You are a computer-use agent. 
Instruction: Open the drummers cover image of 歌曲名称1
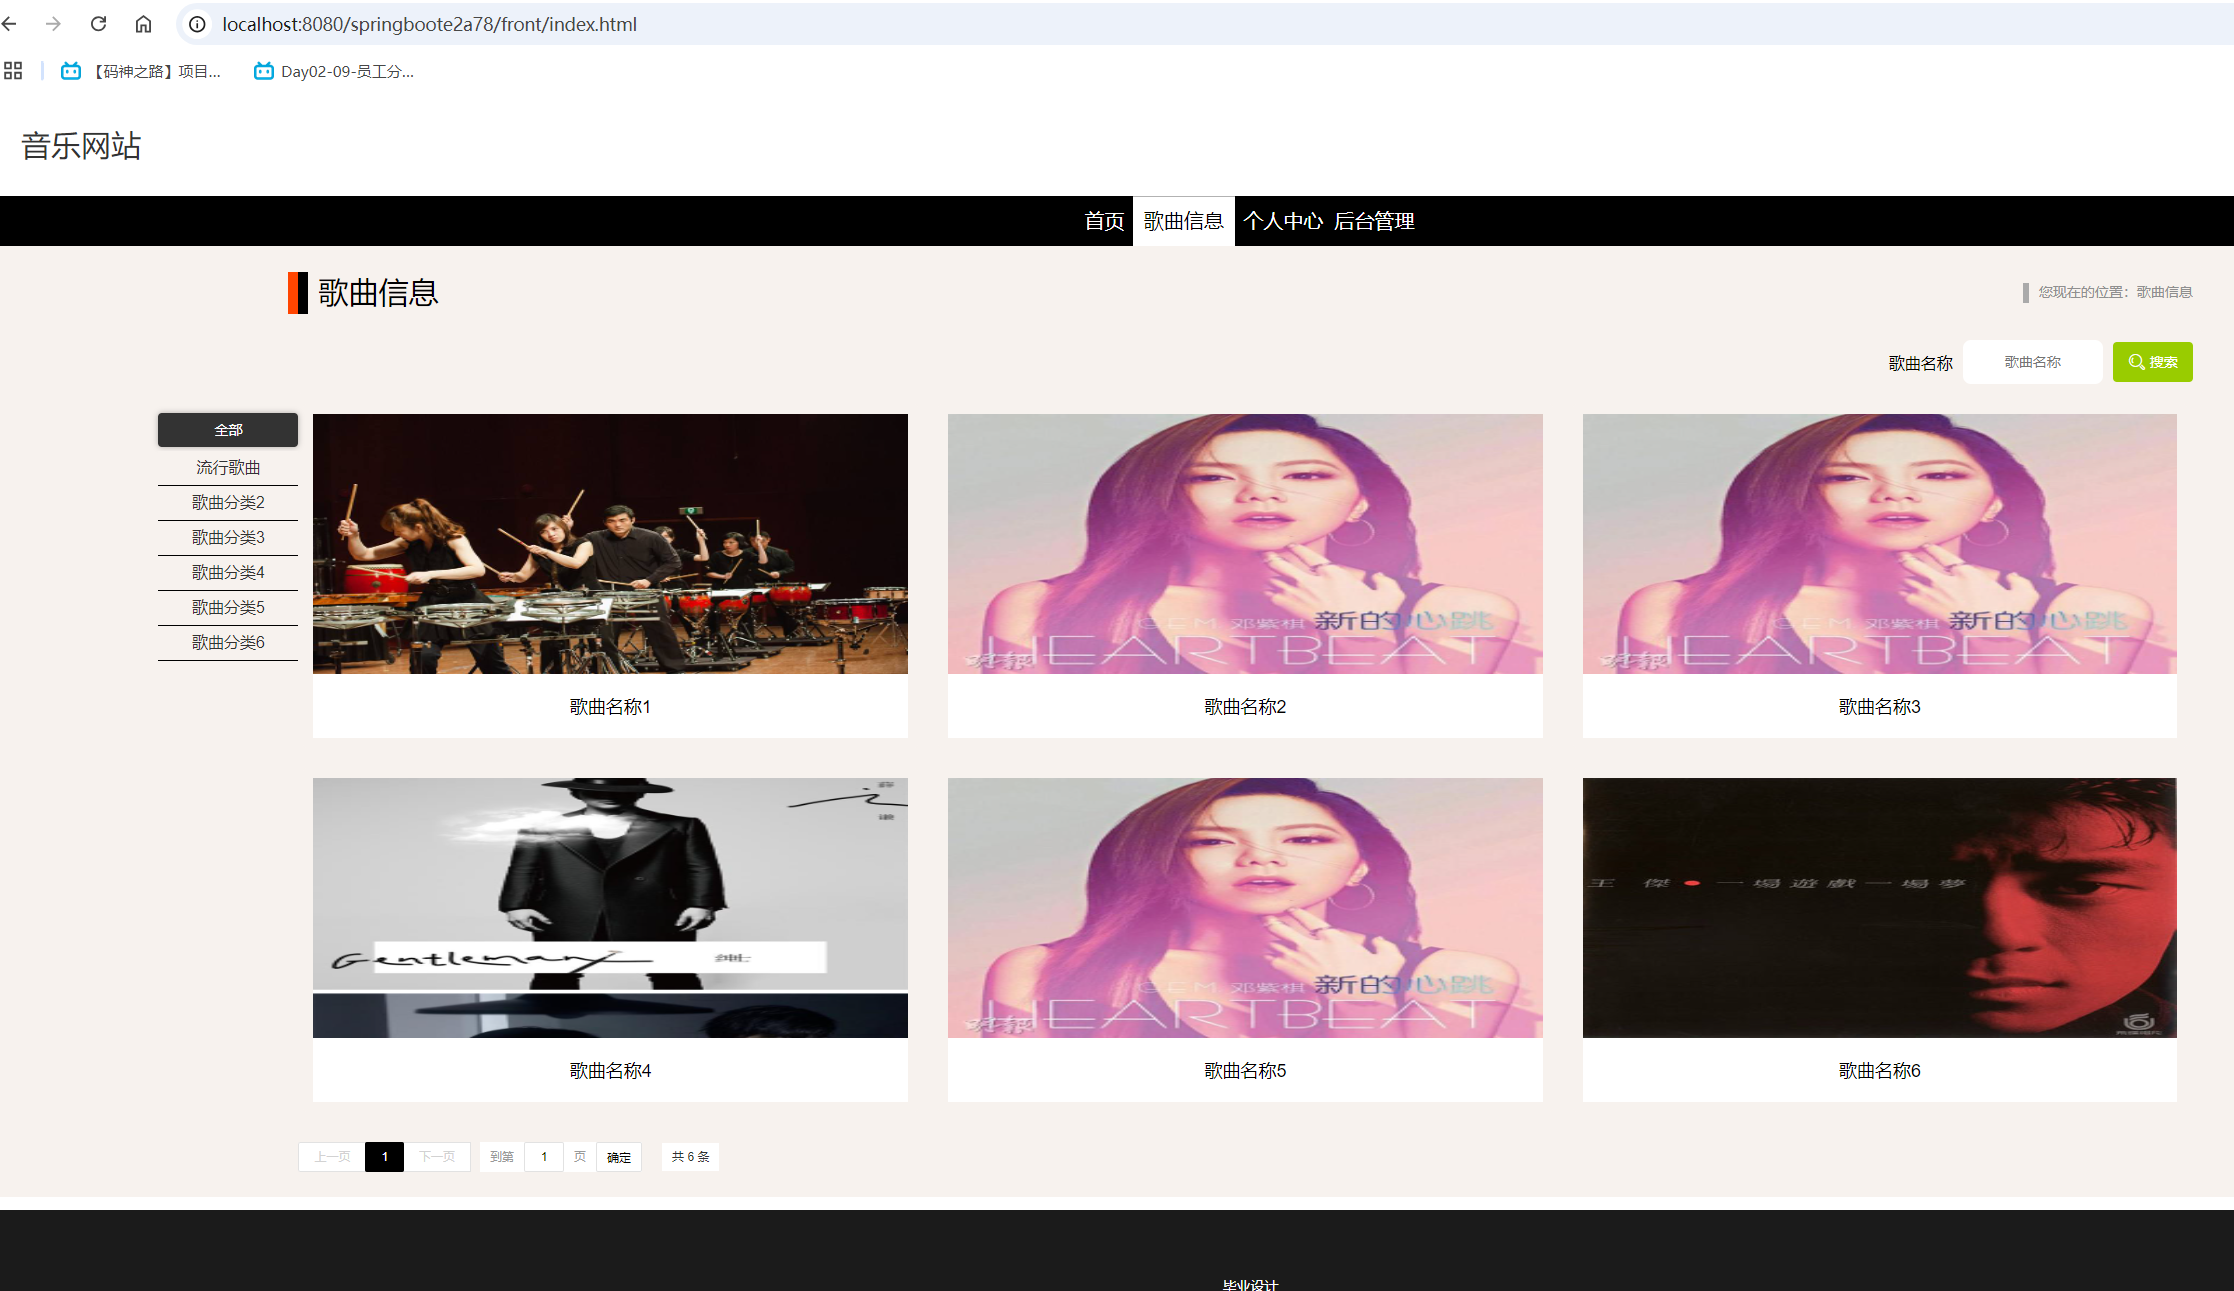pyautogui.click(x=610, y=544)
